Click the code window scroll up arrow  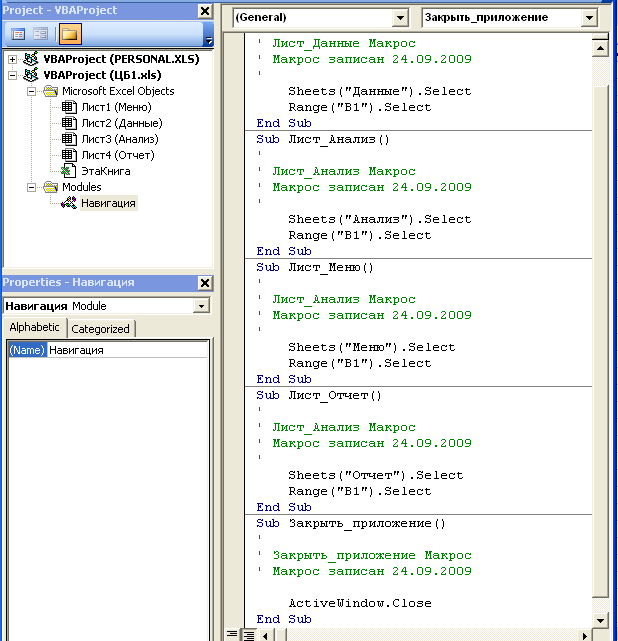point(600,49)
